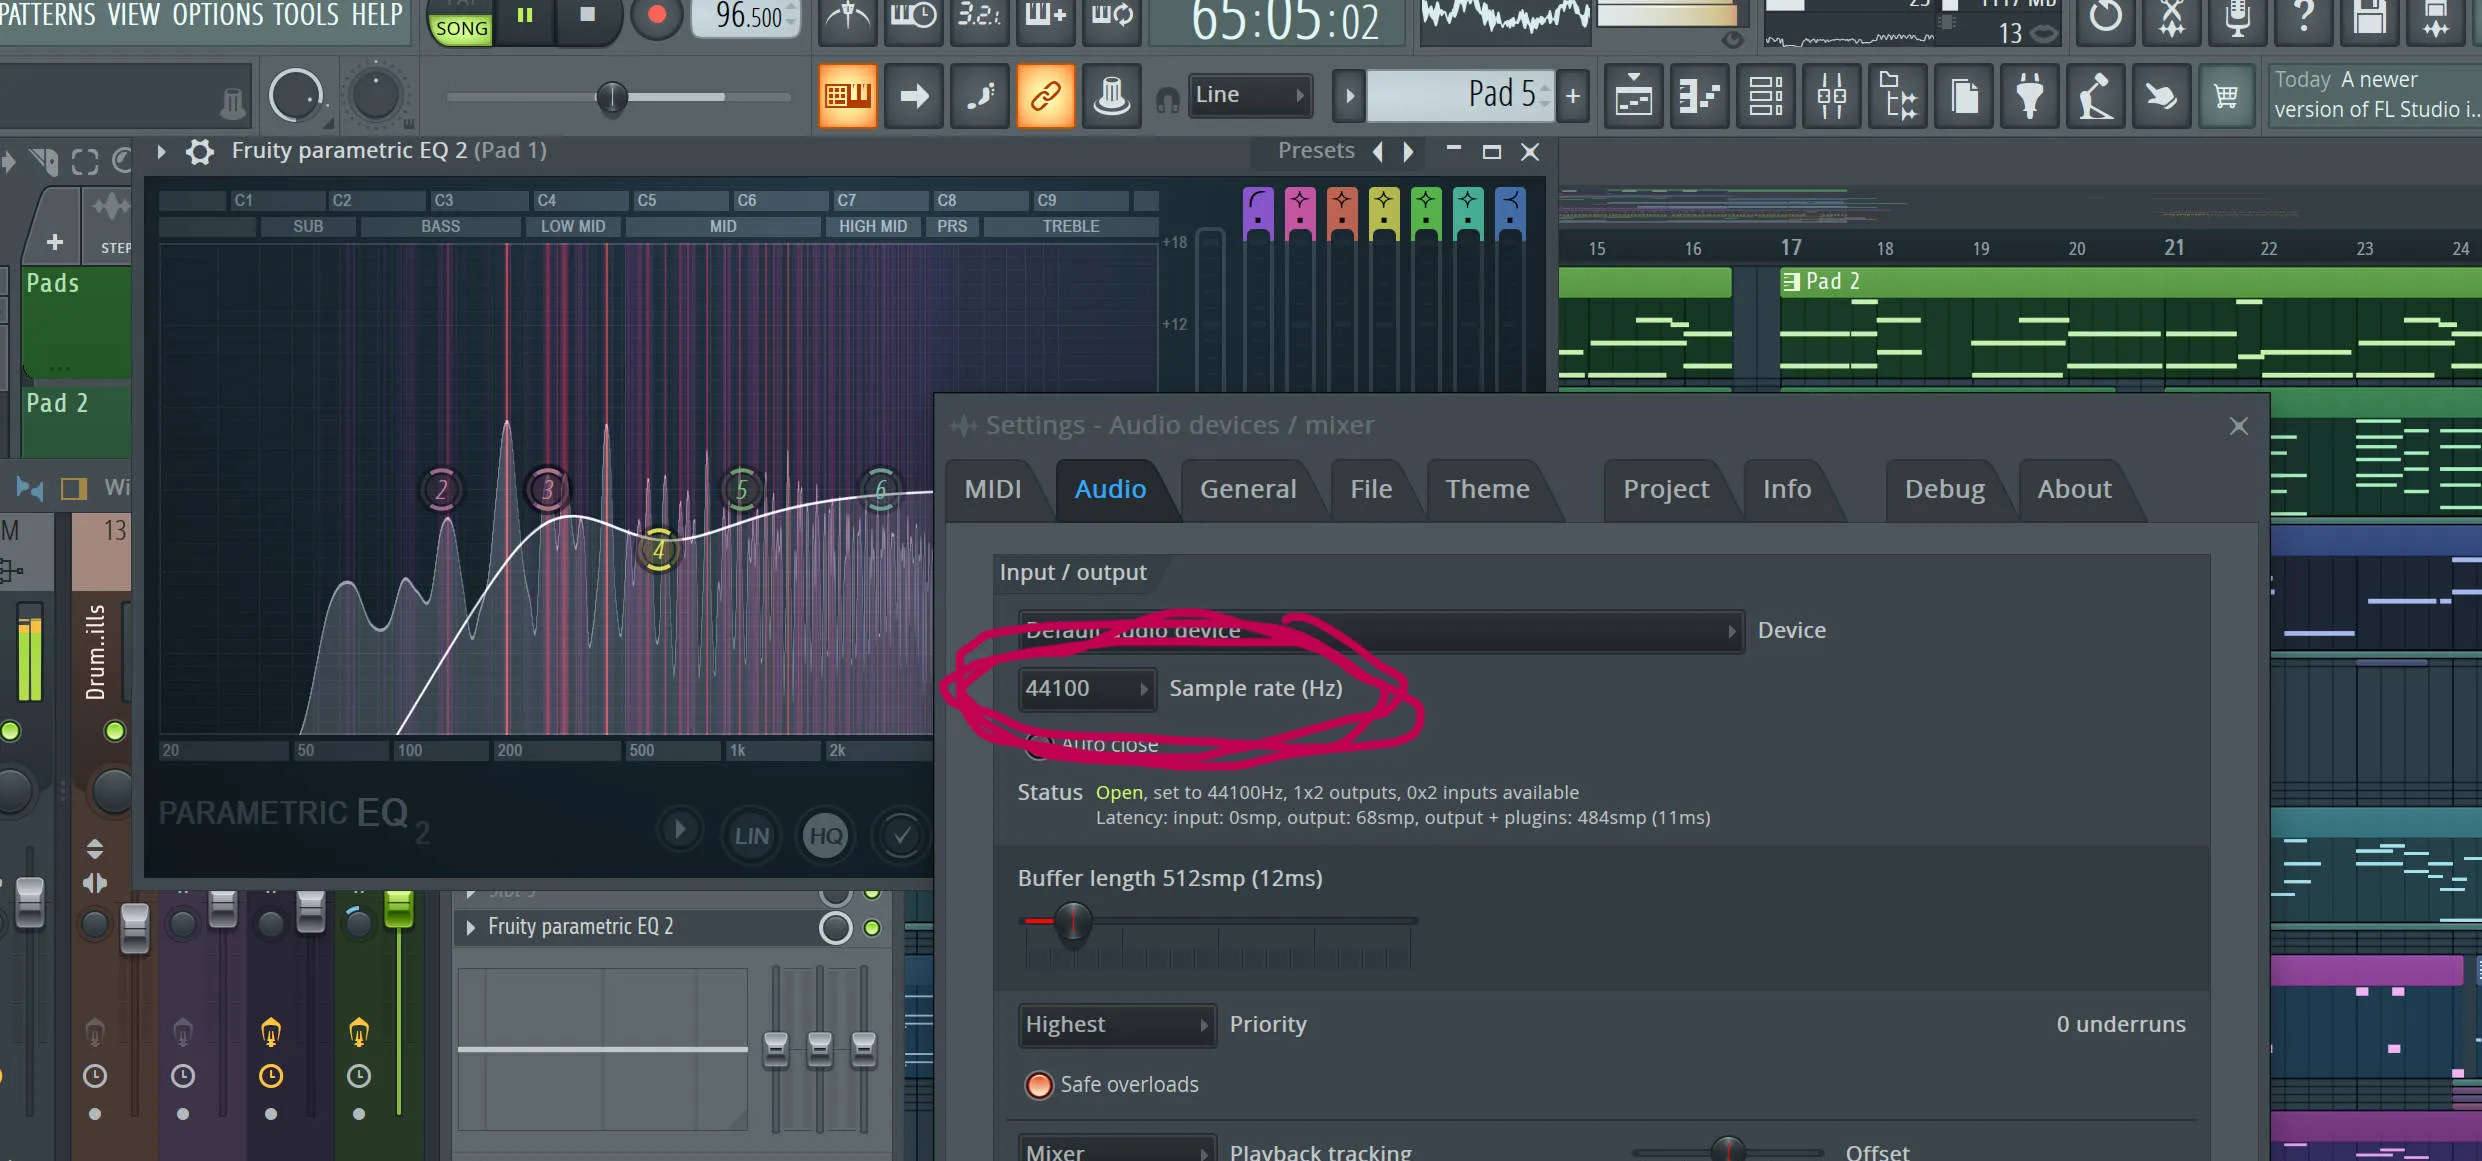Image resolution: width=2482 pixels, height=1161 pixels.
Task: Select previous preset arrow in EQ window
Action: (x=1378, y=152)
